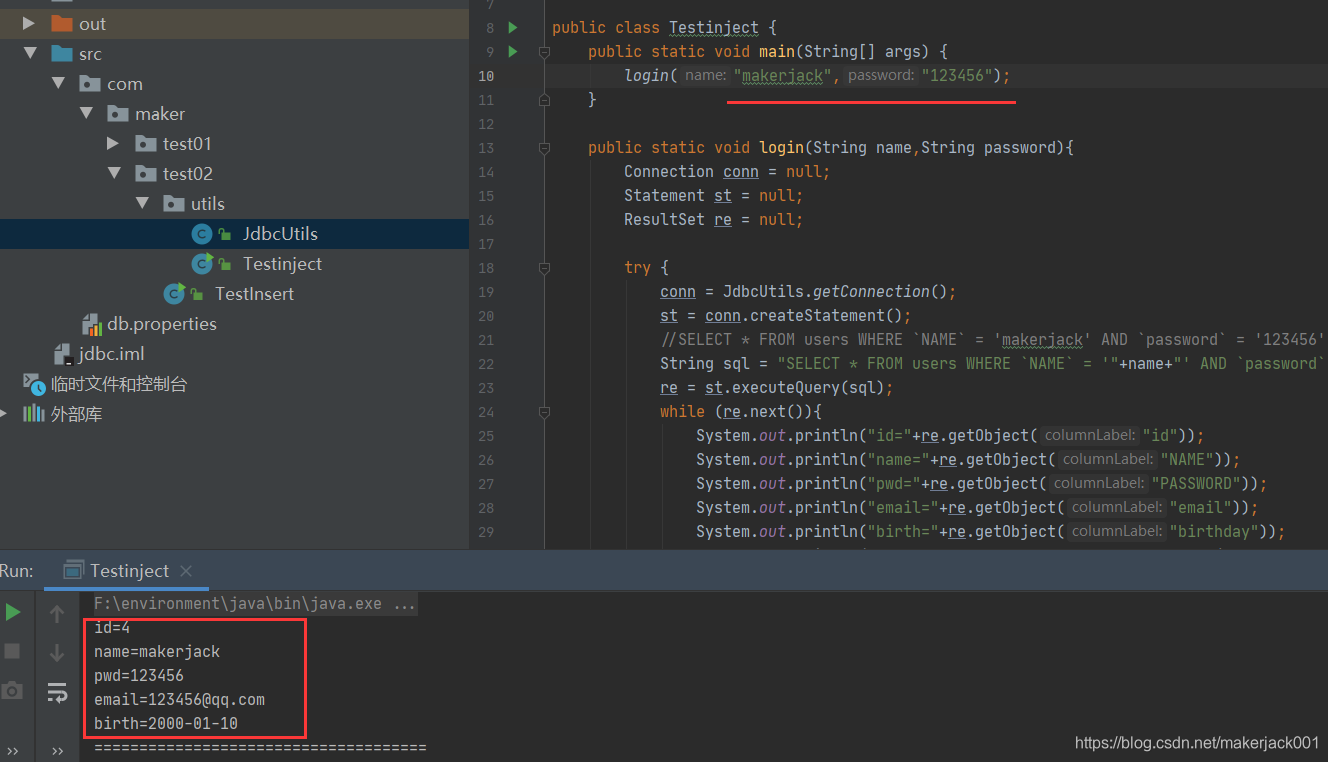The image size is (1328, 762).
Task: Click the utils package folder icon
Action: [174, 203]
